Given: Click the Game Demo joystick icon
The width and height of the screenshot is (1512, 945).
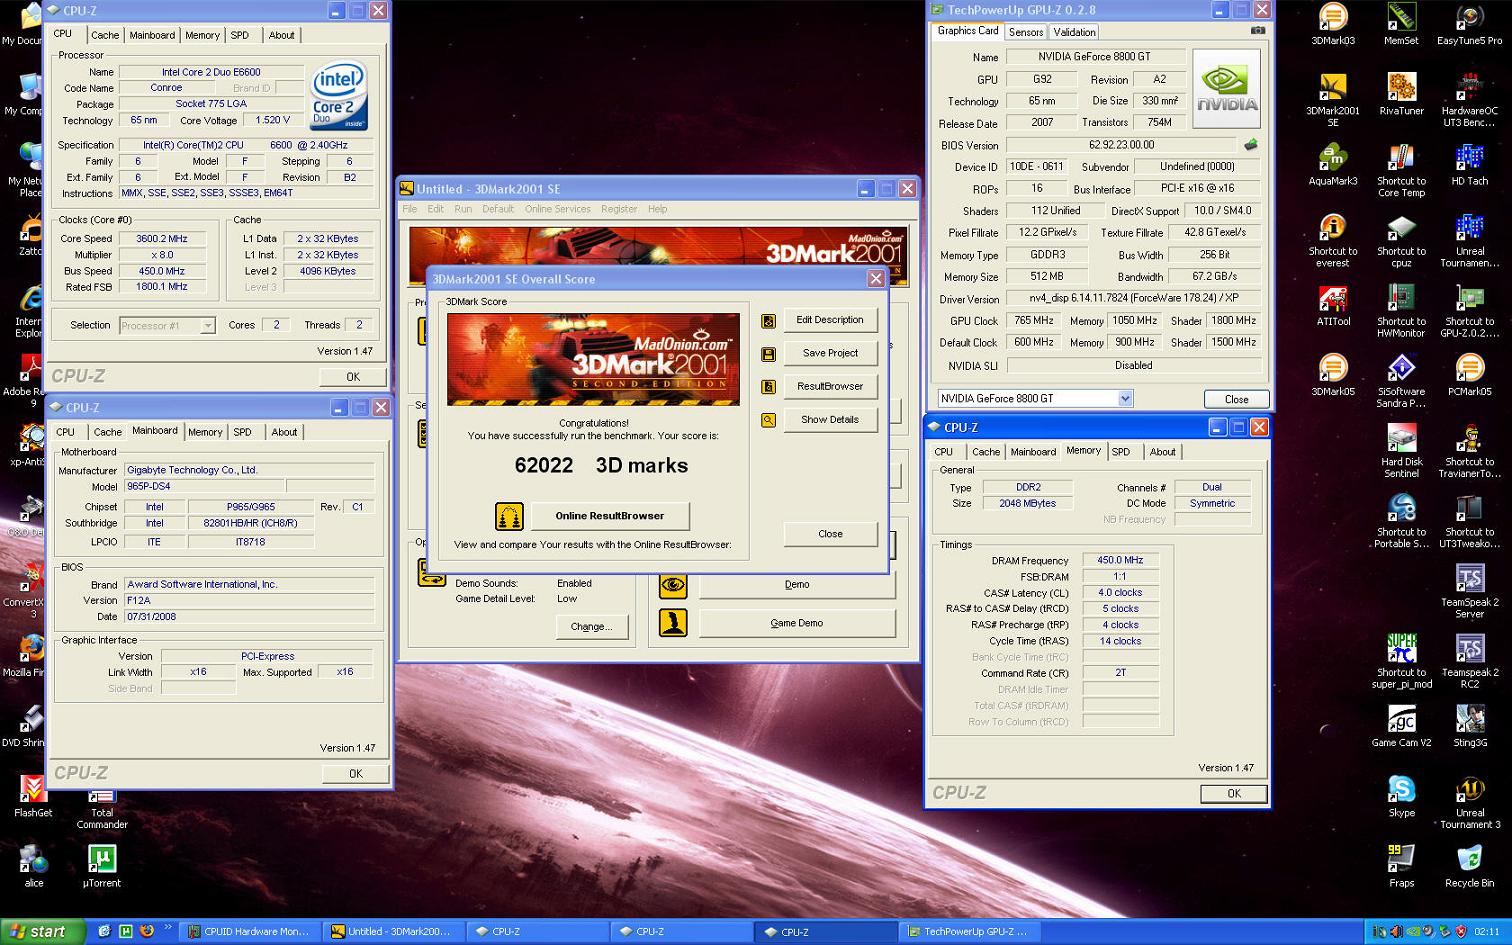Looking at the screenshot, I should [x=673, y=622].
